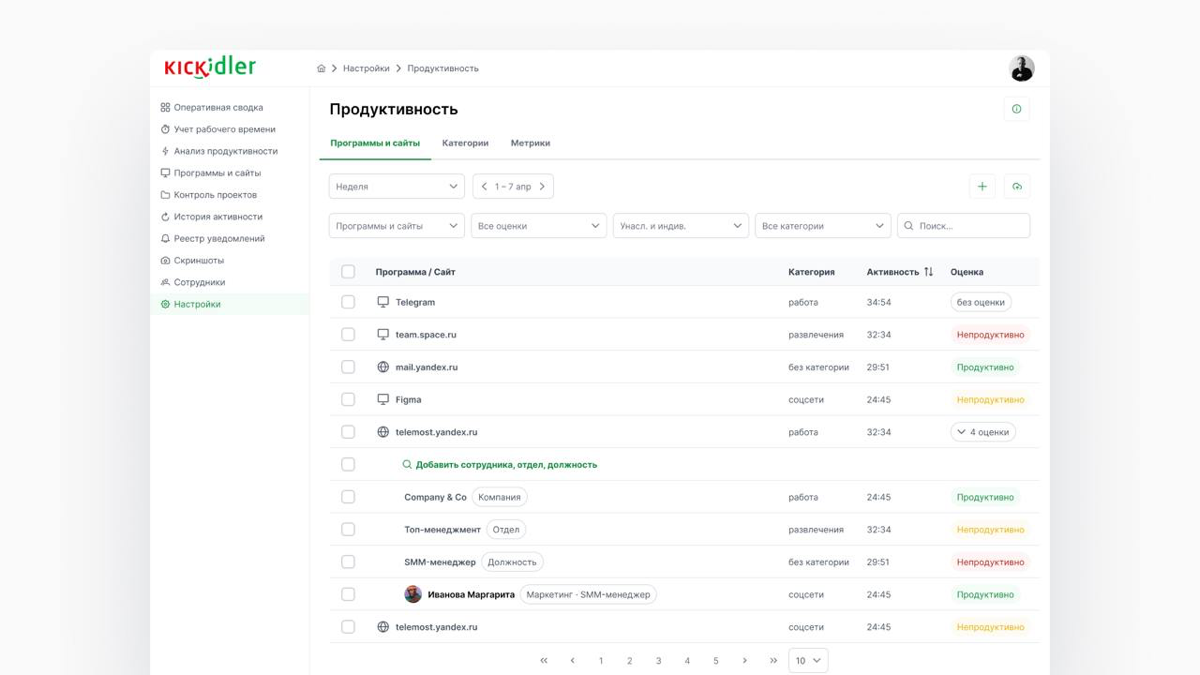Click the 34:54 activity value

point(879,302)
